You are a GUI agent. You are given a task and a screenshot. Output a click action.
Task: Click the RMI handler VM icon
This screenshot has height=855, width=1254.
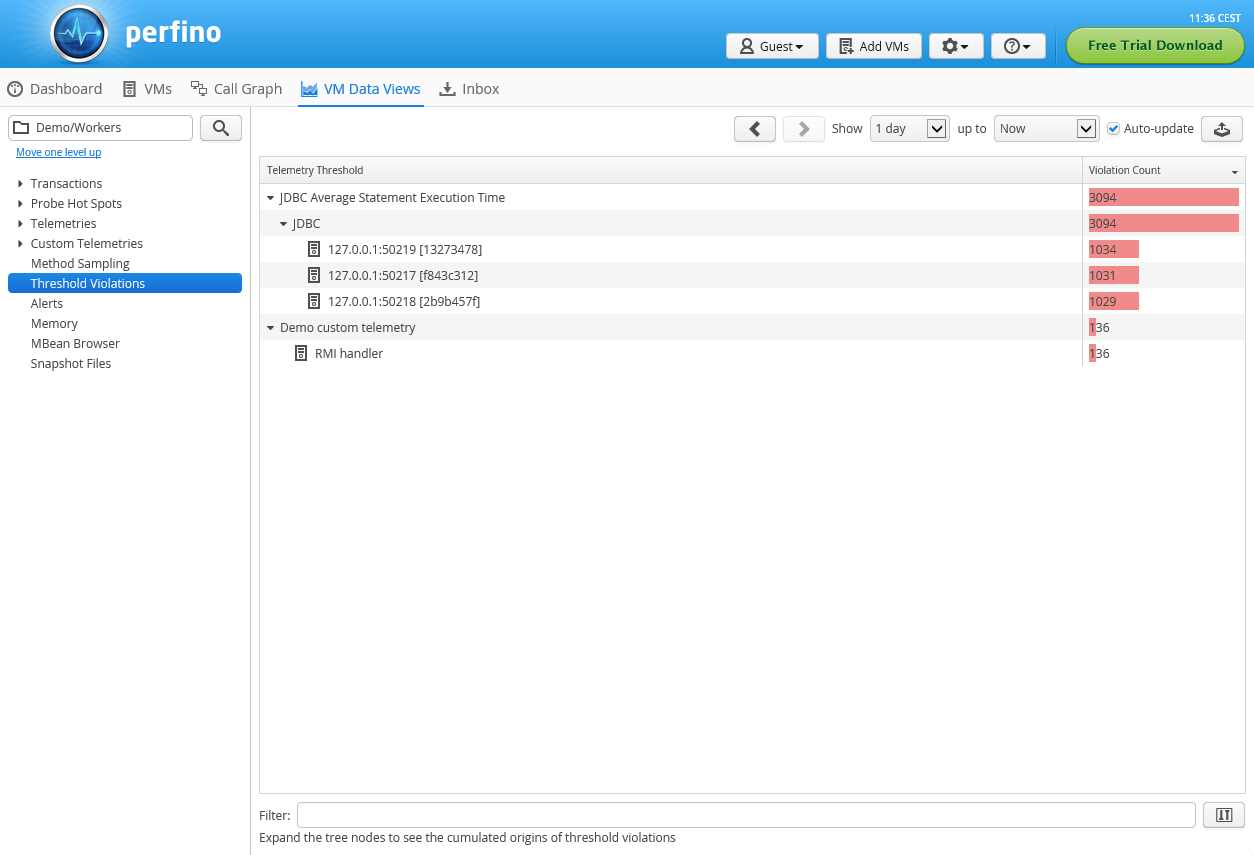pos(301,353)
